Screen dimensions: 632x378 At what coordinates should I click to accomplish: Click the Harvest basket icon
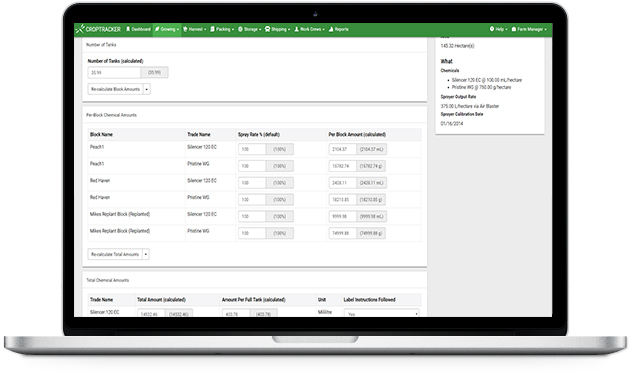[x=185, y=29]
